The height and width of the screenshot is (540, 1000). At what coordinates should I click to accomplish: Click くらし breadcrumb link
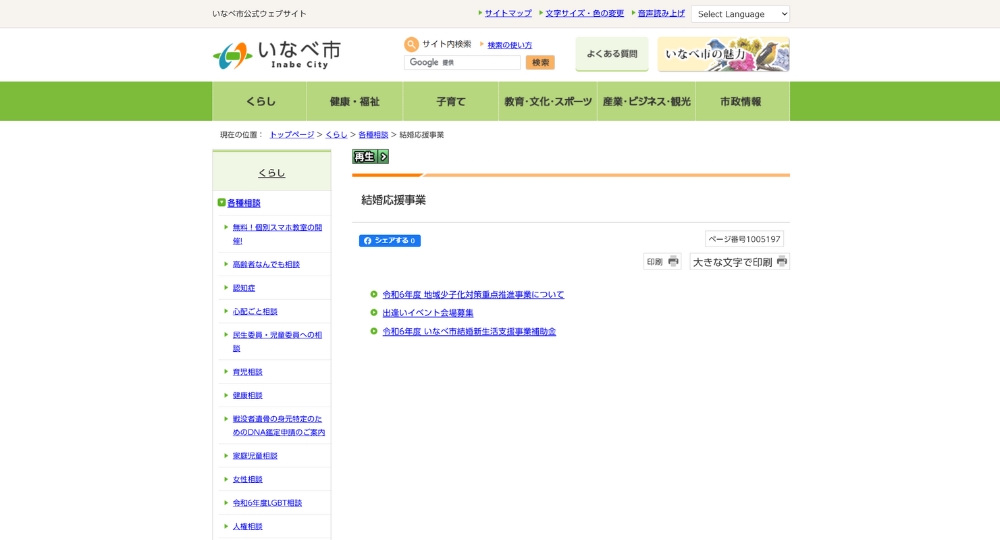(336, 135)
